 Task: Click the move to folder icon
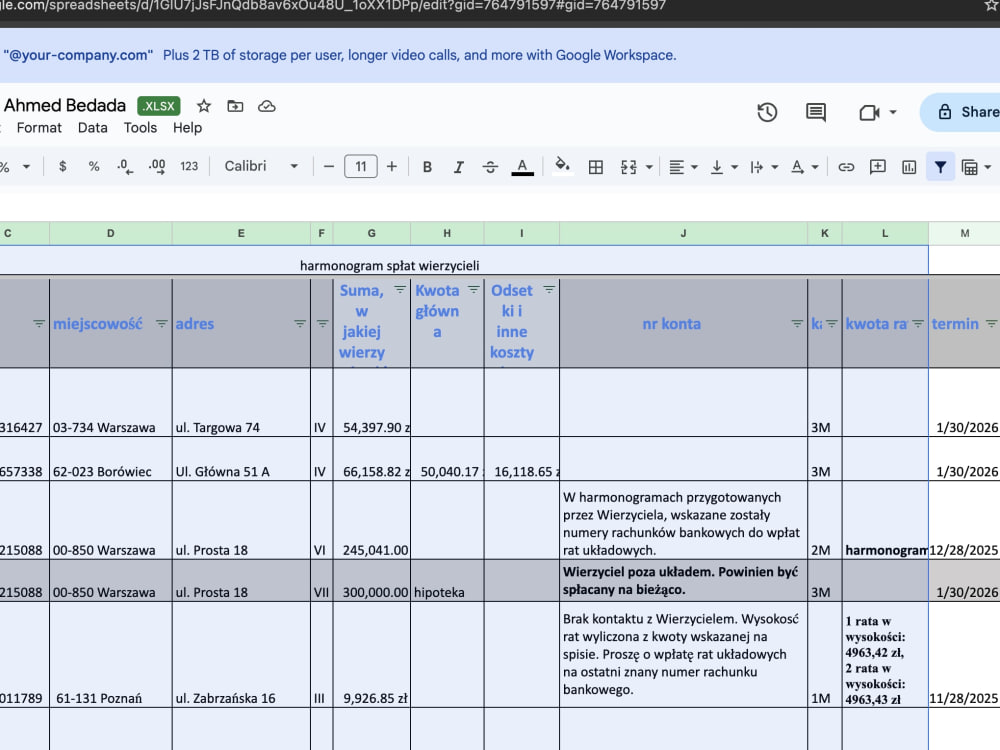(235, 106)
